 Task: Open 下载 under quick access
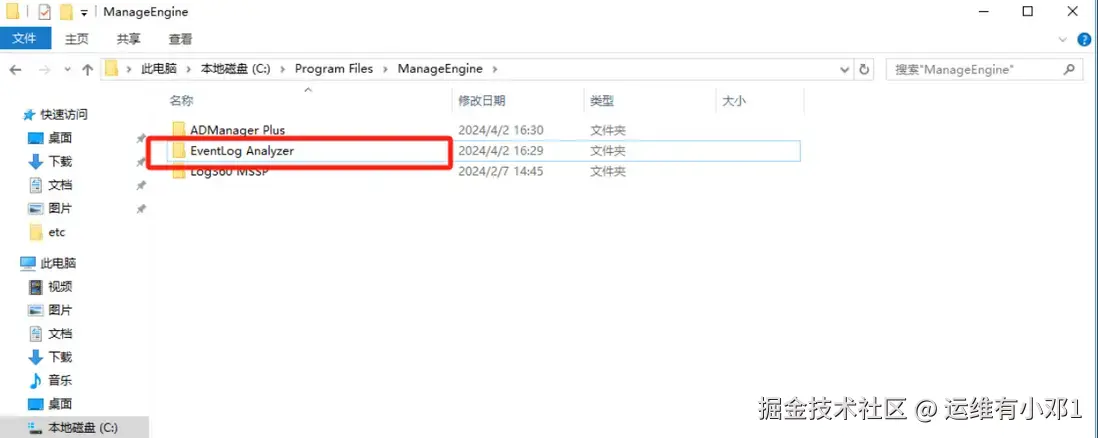(60, 161)
